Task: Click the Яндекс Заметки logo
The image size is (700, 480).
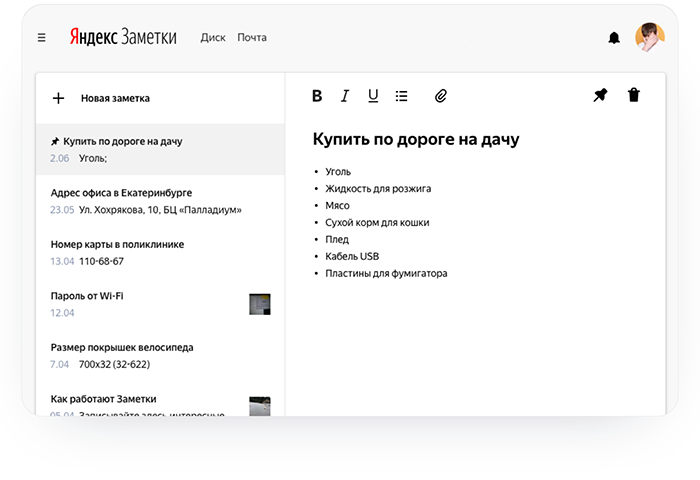Action: point(123,37)
